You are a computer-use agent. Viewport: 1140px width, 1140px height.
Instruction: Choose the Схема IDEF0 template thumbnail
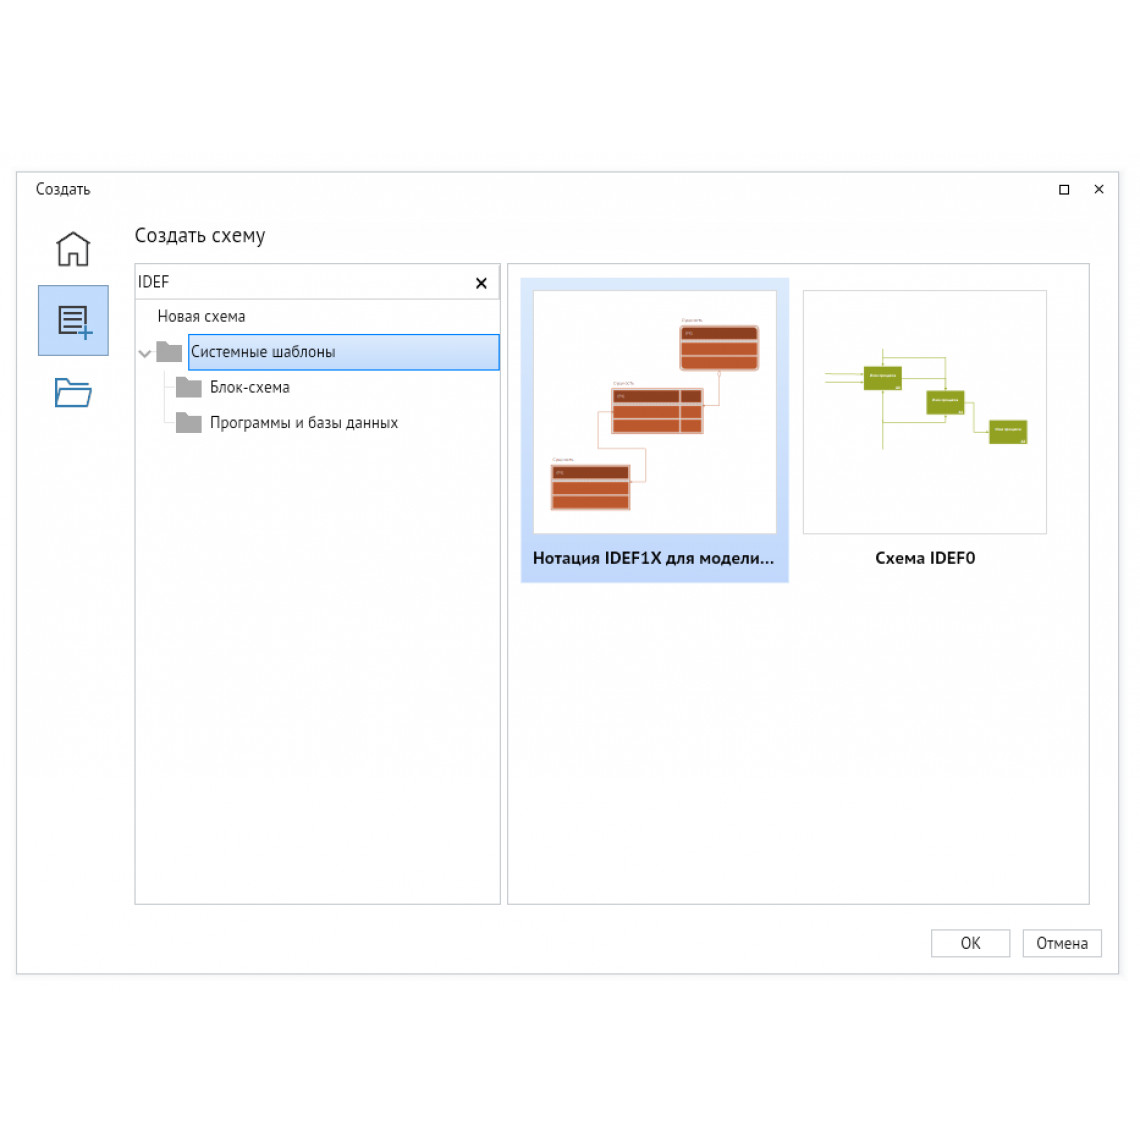tap(925, 412)
